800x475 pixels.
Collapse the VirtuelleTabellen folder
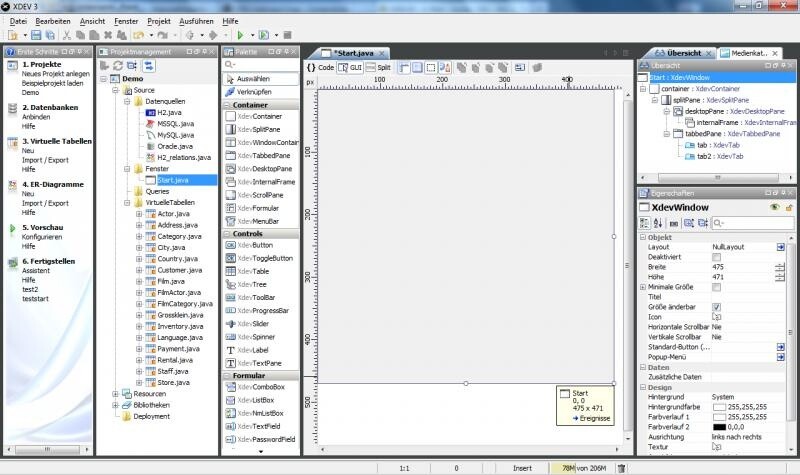(x=128, y=202)
